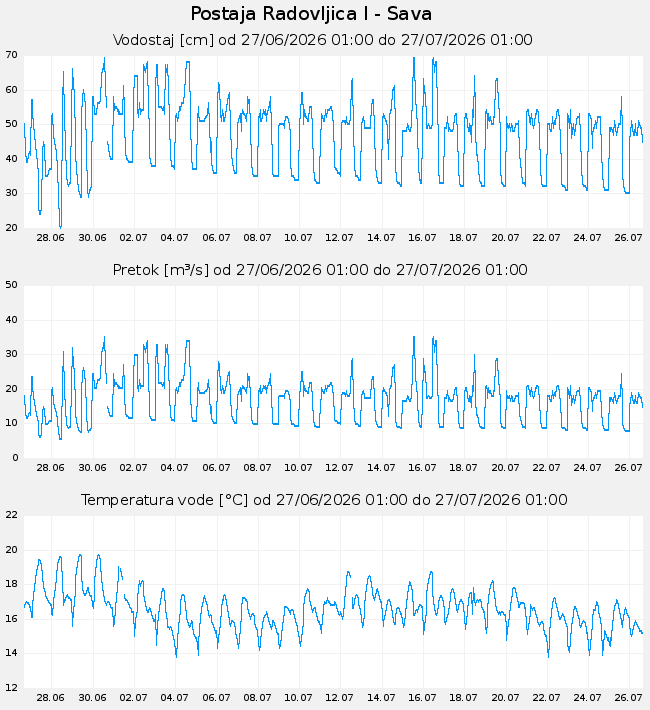Screen dimensions: 650x710
Task: Click the Pretok [m³/s] chart title
Action: (x=320, y=270)
